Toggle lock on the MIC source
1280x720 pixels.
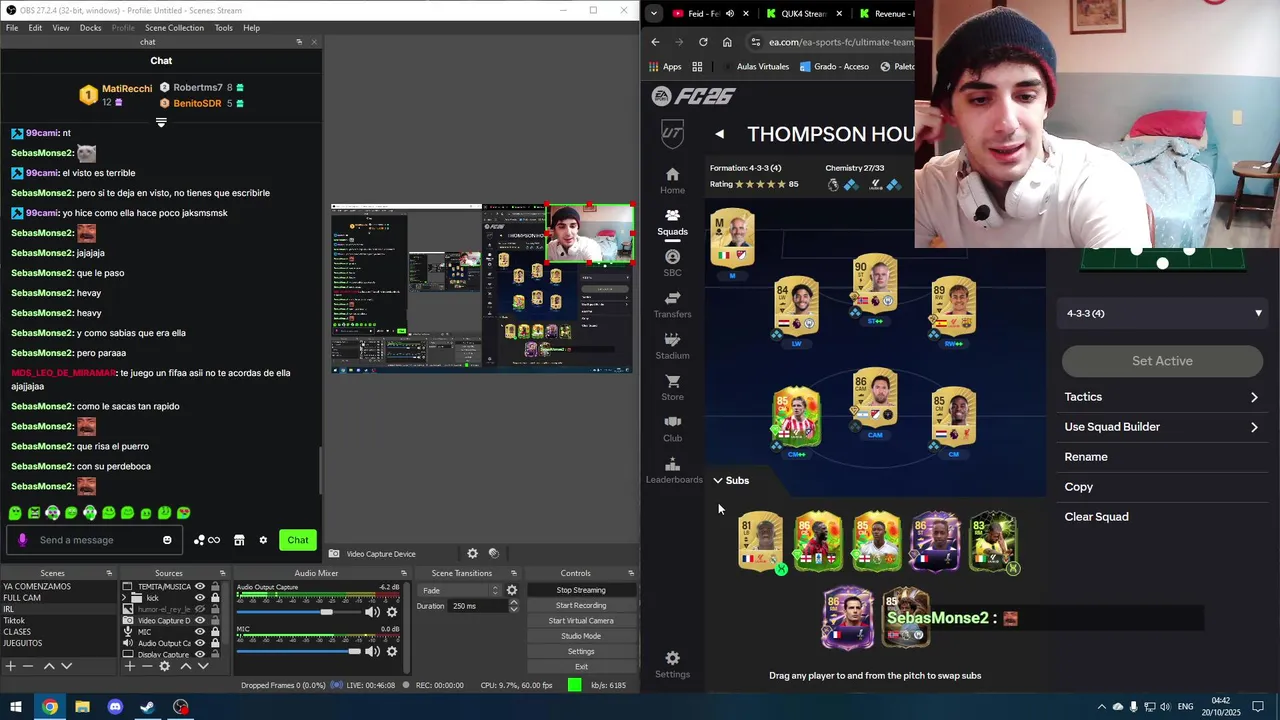214,632
